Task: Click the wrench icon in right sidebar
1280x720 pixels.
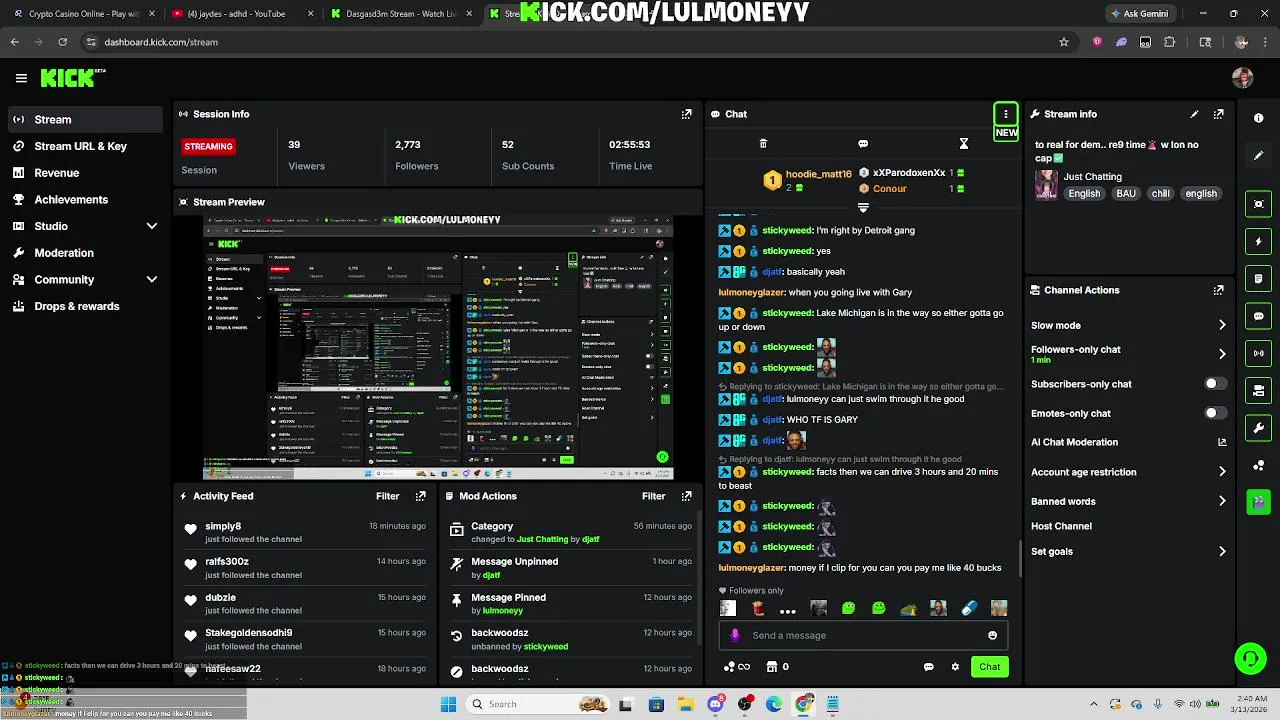Action: click(1258, 428)
